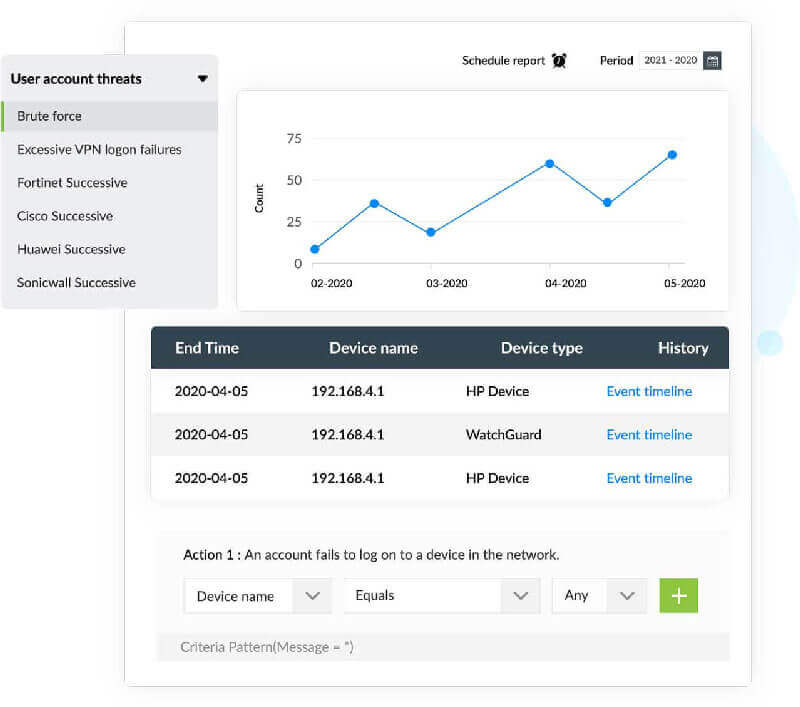
Task: Open the Huawei Successive report
Action: [x=70, y=249]
